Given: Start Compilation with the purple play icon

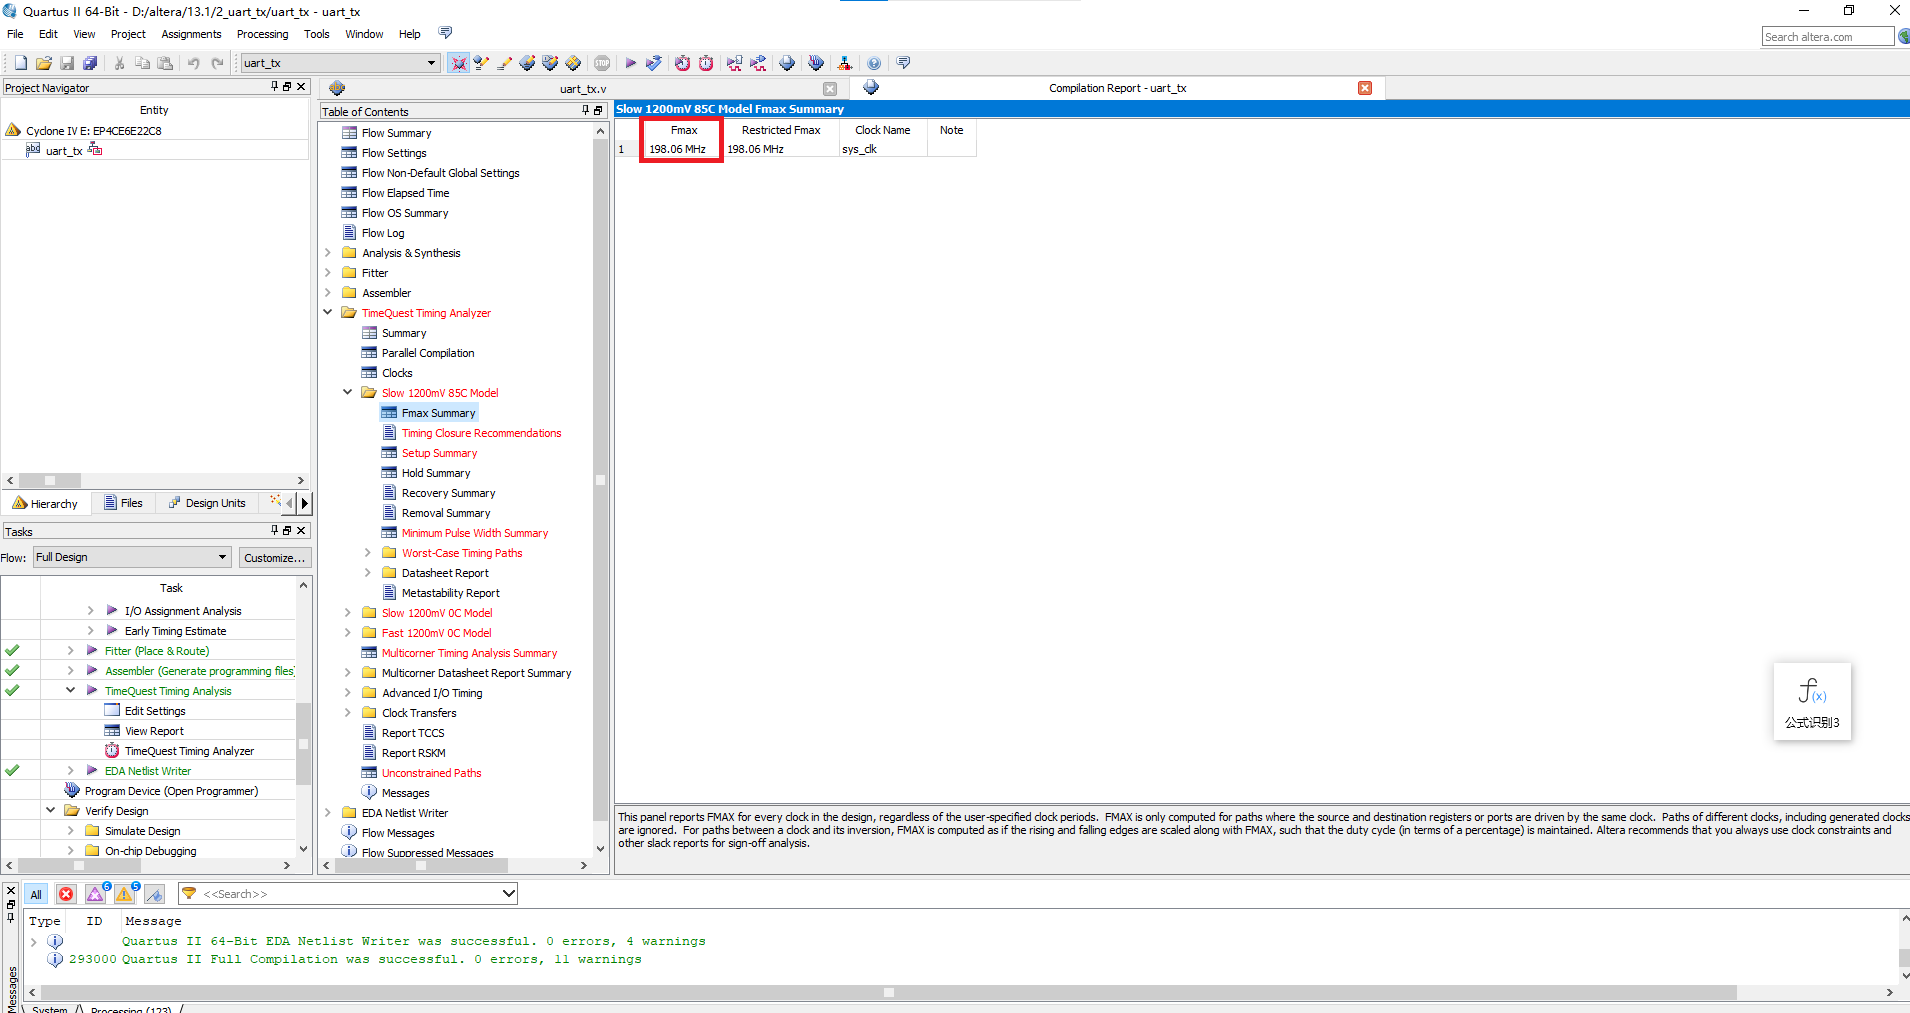Looking at the screenshot, I should (x=631, y=63).
